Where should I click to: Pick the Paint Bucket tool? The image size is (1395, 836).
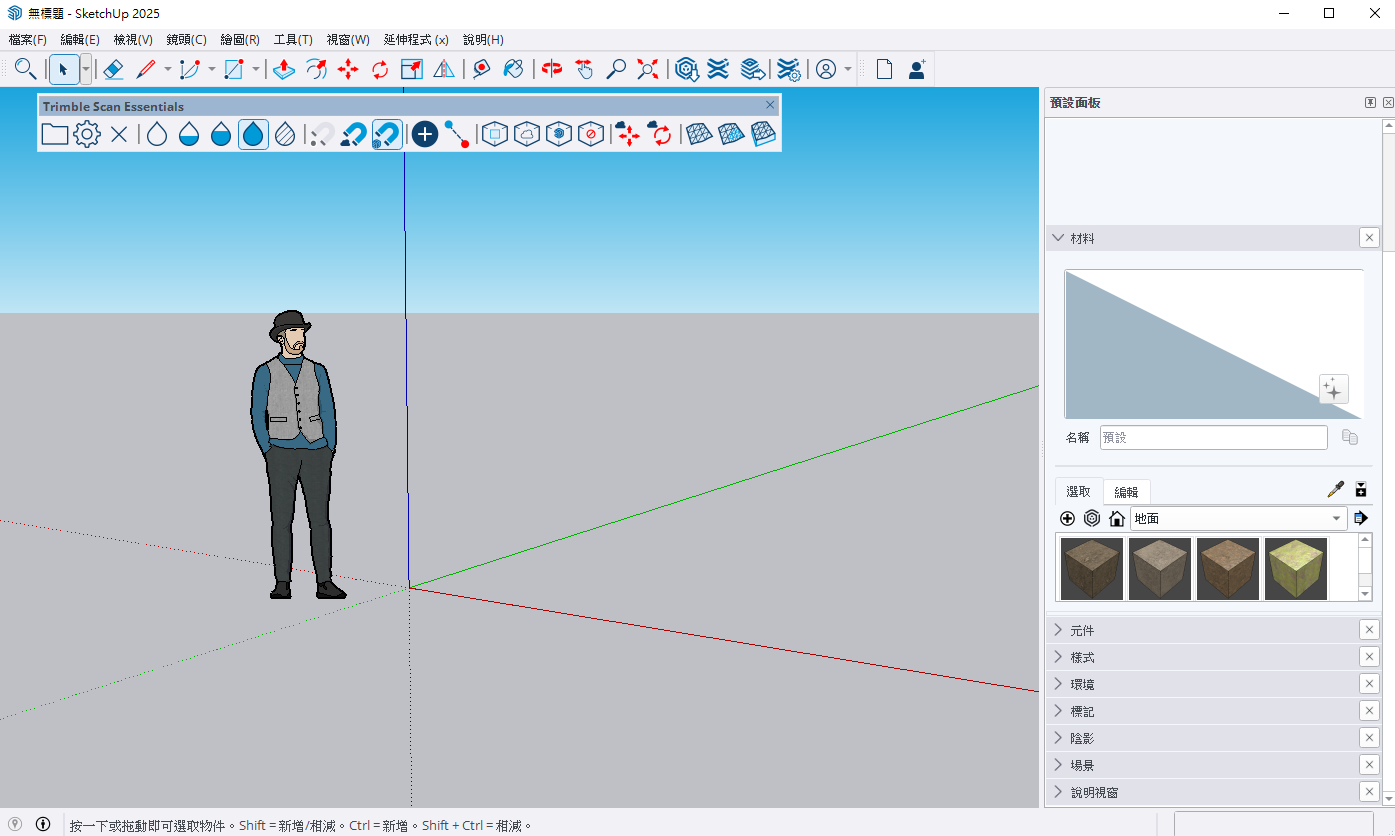click(513, 69)
